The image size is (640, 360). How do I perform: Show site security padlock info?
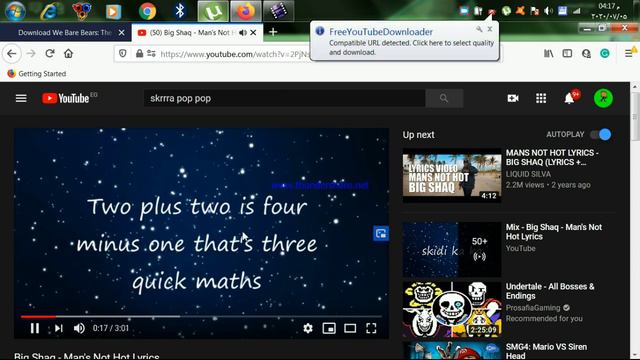(139, 53)
